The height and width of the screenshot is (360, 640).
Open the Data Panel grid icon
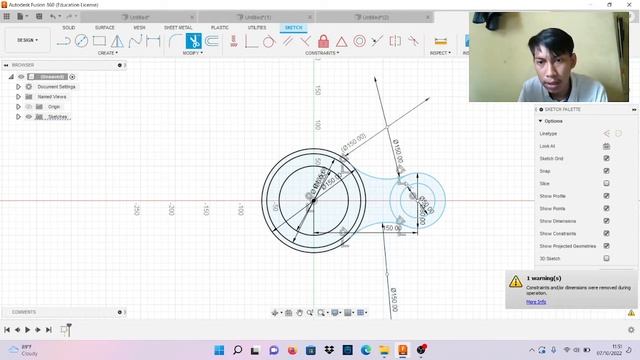pyautogui.click(x=7, y=16)
